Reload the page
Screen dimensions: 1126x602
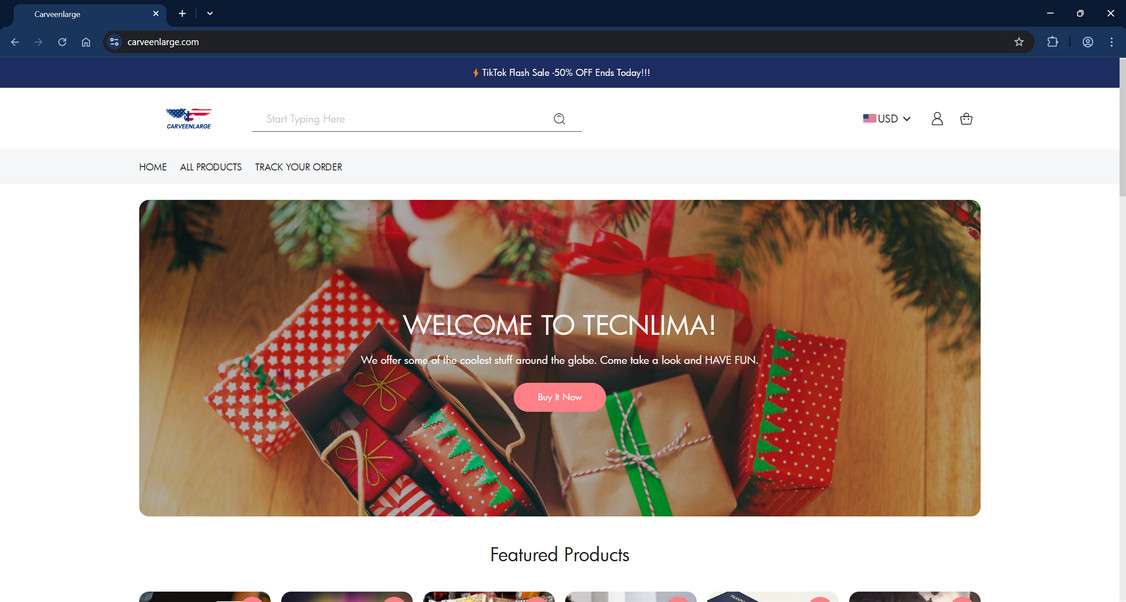62,42
